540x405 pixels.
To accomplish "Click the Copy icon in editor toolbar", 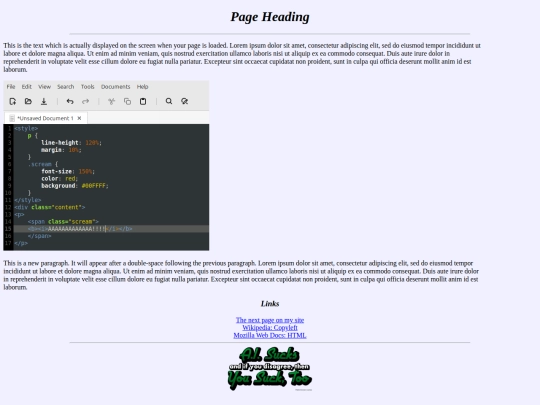I will 127,101.
